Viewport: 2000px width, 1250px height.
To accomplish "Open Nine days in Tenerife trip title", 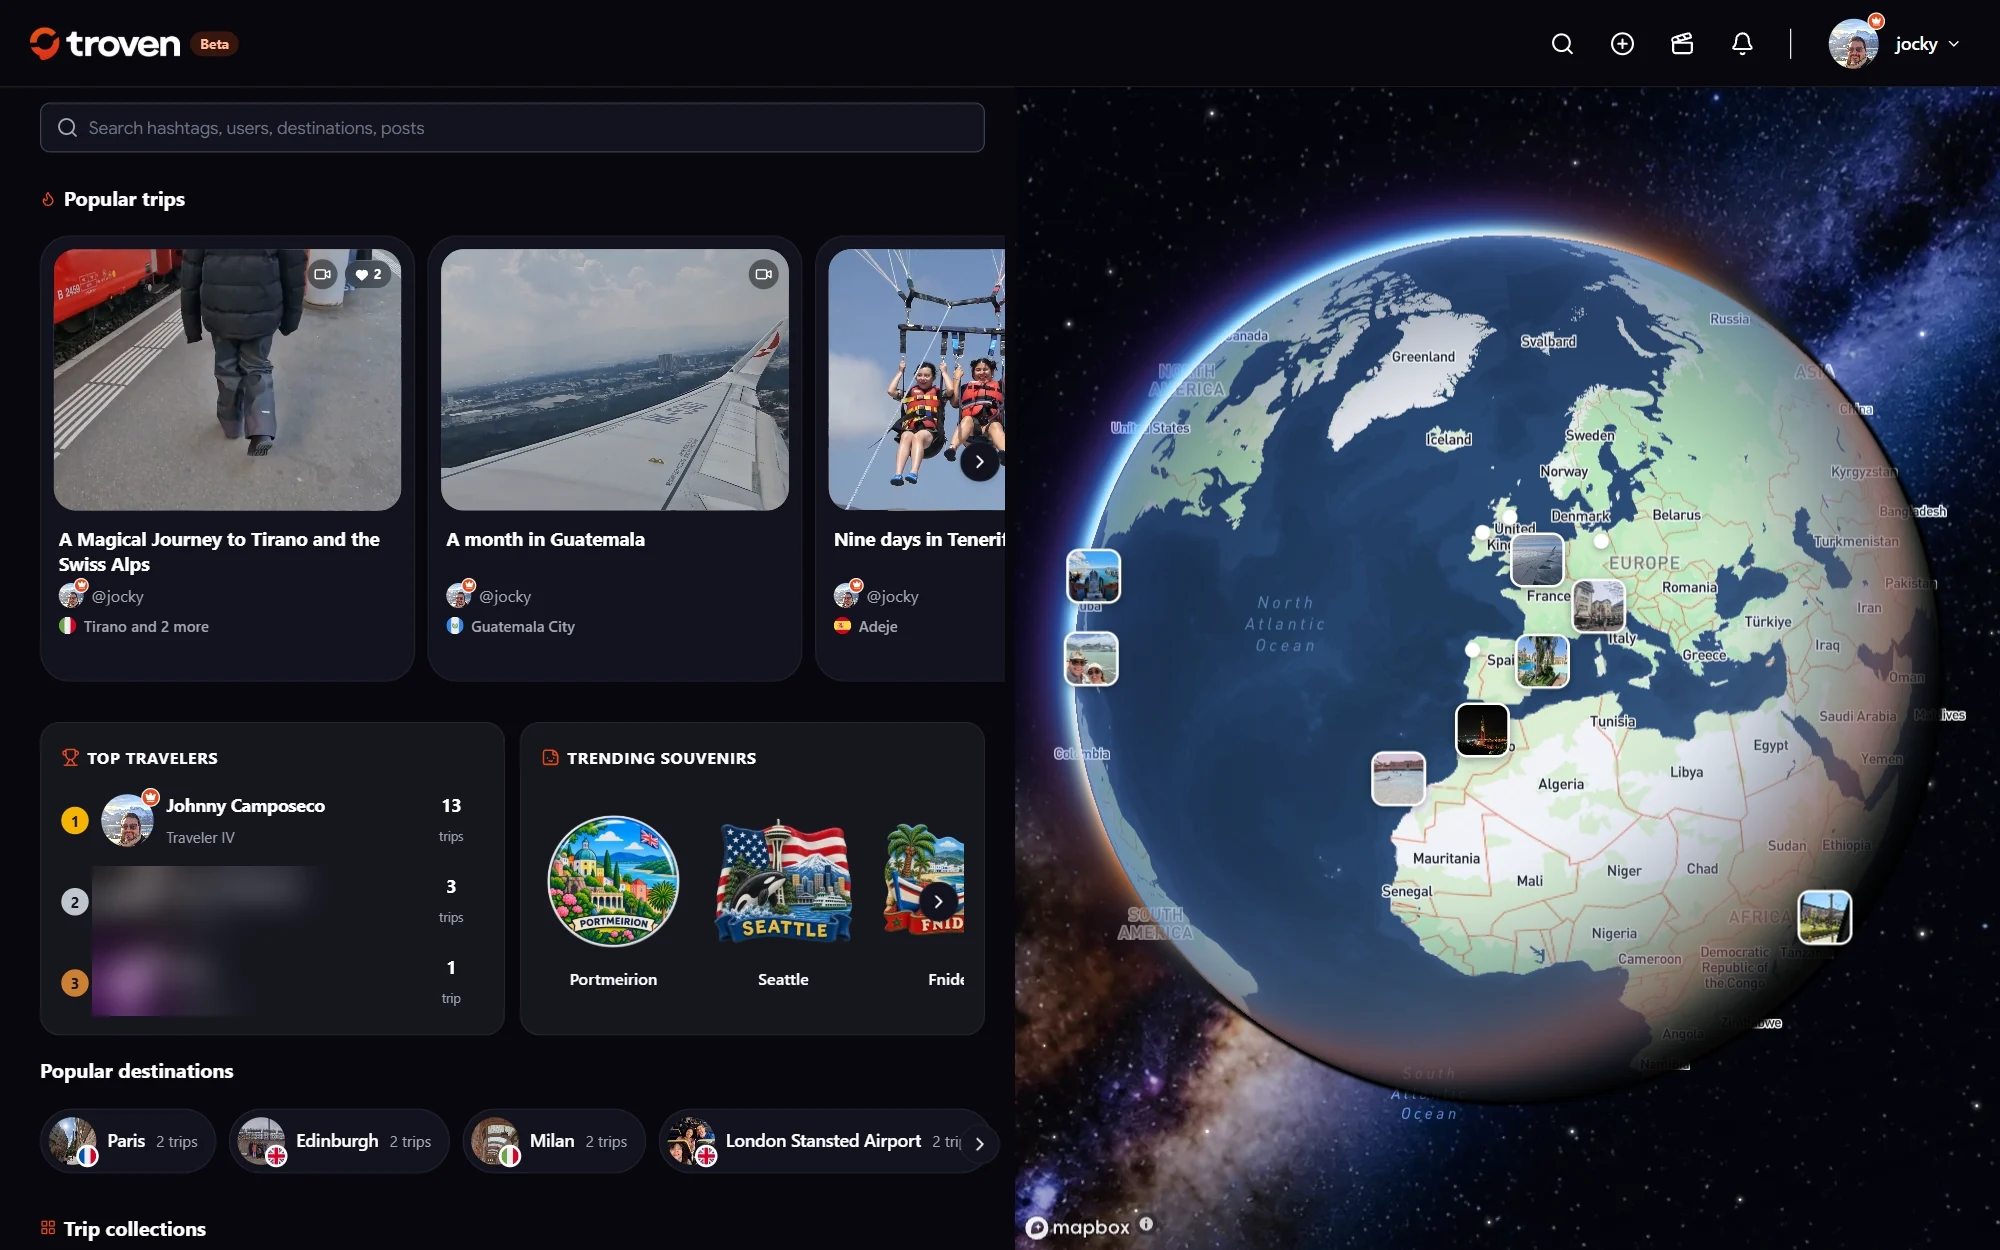I will pyautogui.click(x=919, y=539).
